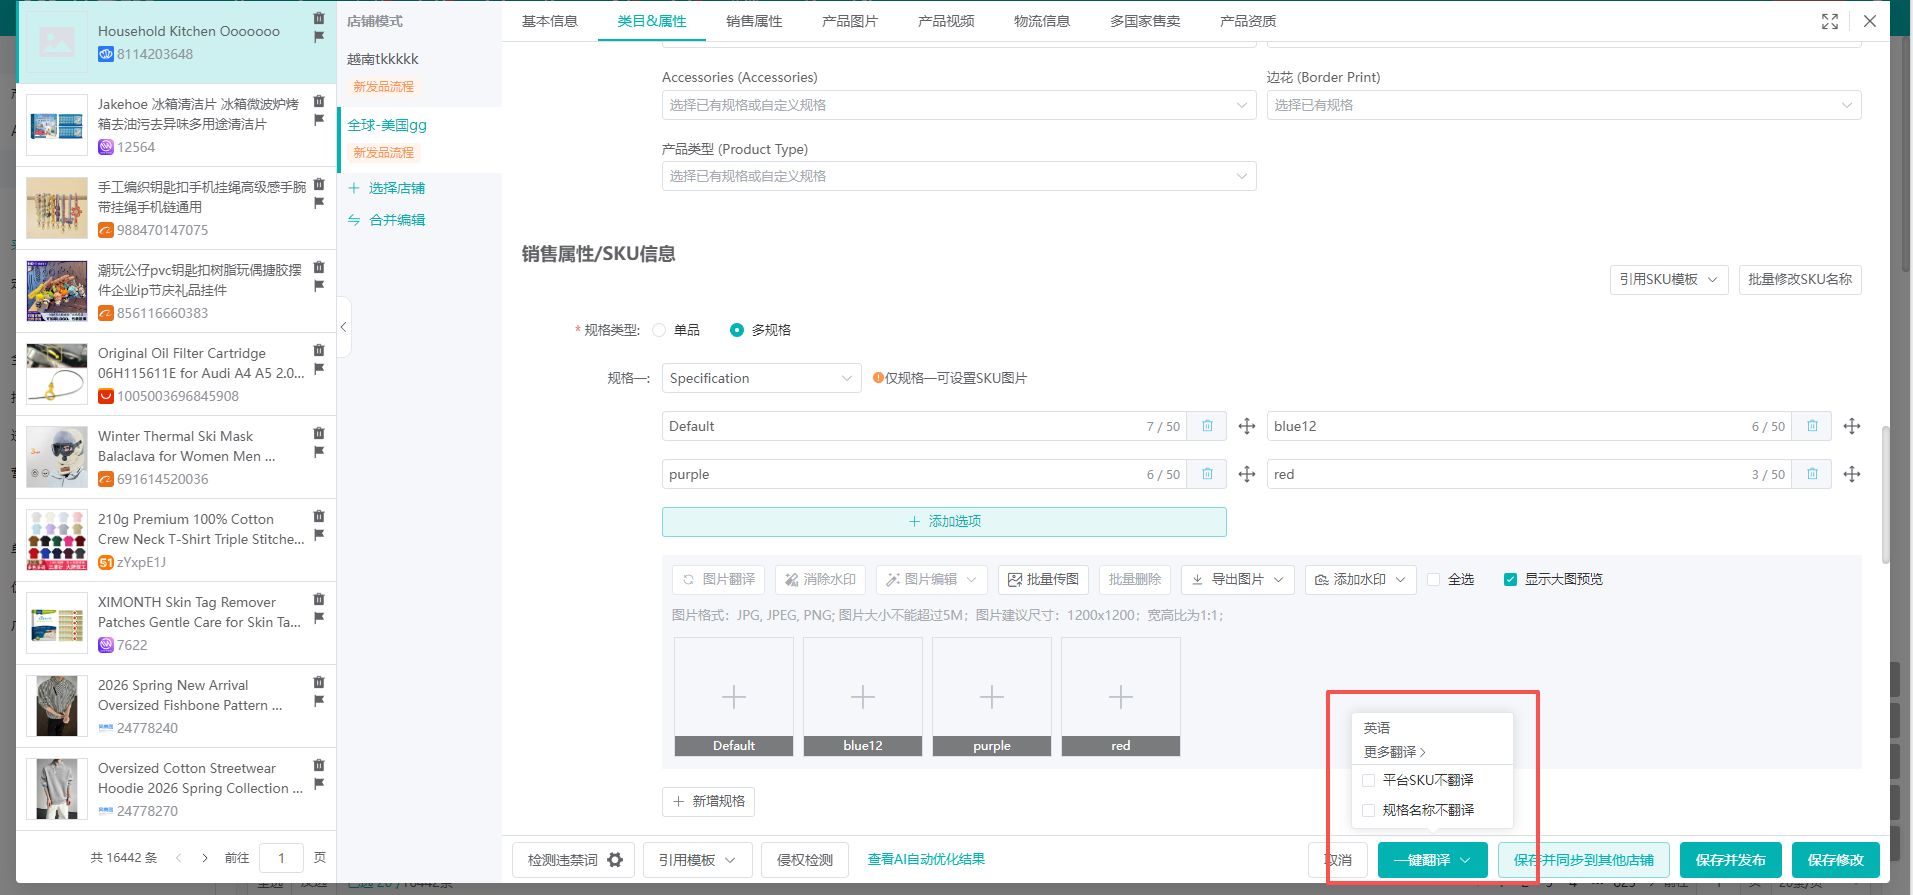Expand 导出图片 dropdown
The image size is (1913, 895).
1237,580
